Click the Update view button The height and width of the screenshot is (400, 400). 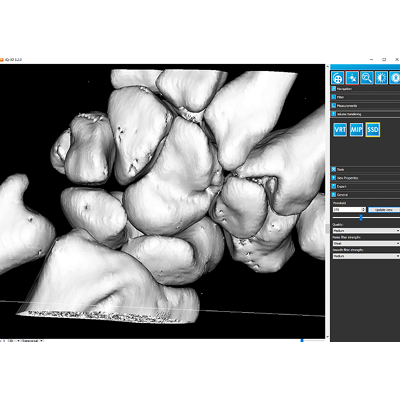[x=384, y=210]
